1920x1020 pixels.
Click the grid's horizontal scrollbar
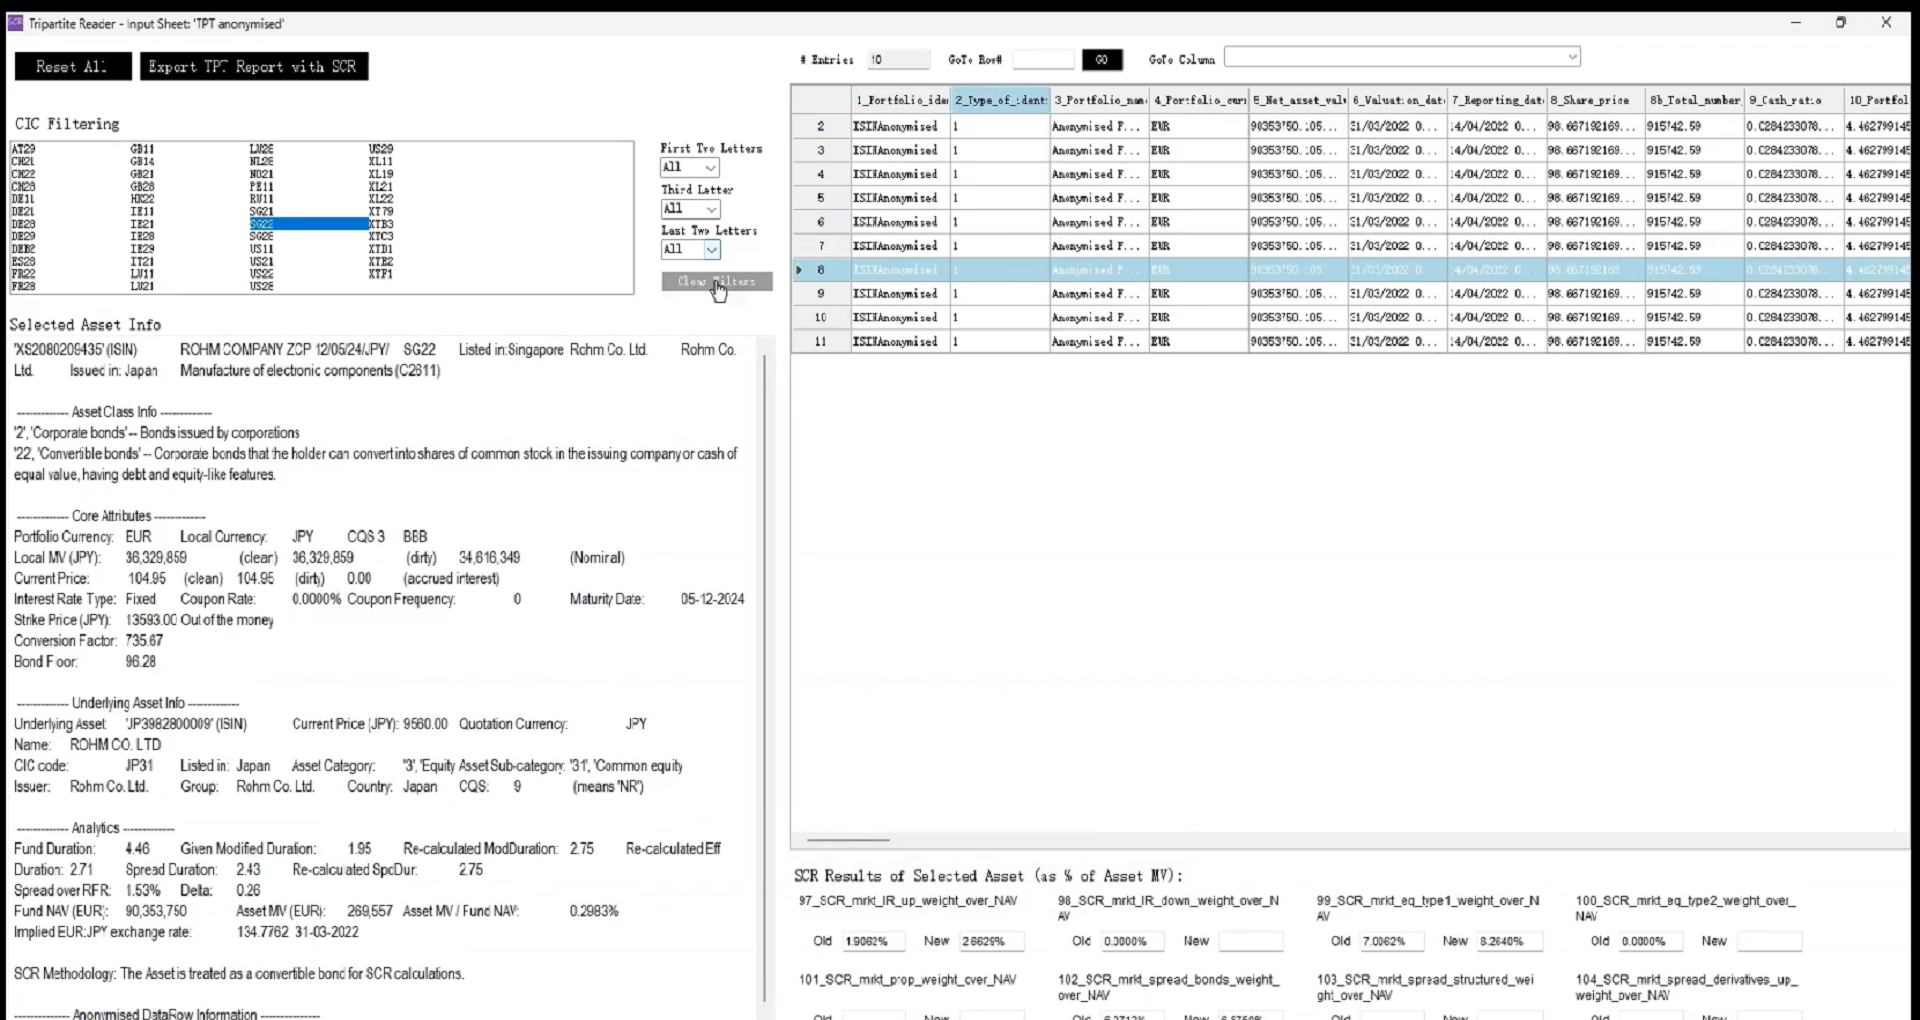point(848,840)
